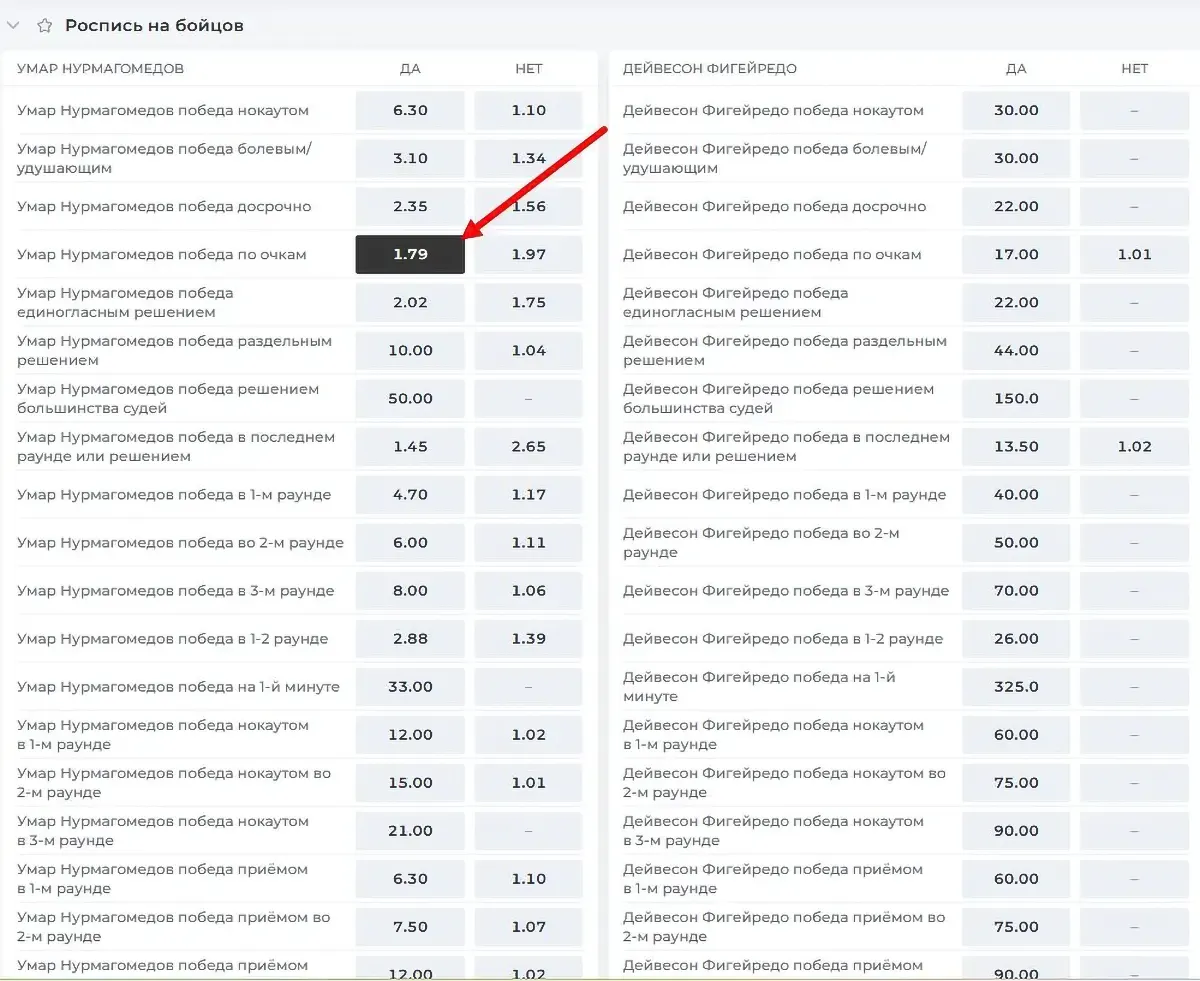Choose НЕТ 1.02 Фигейредо в последнем раунде или решением
Screen dimensions: 1200x981
tap(1134, 446)
